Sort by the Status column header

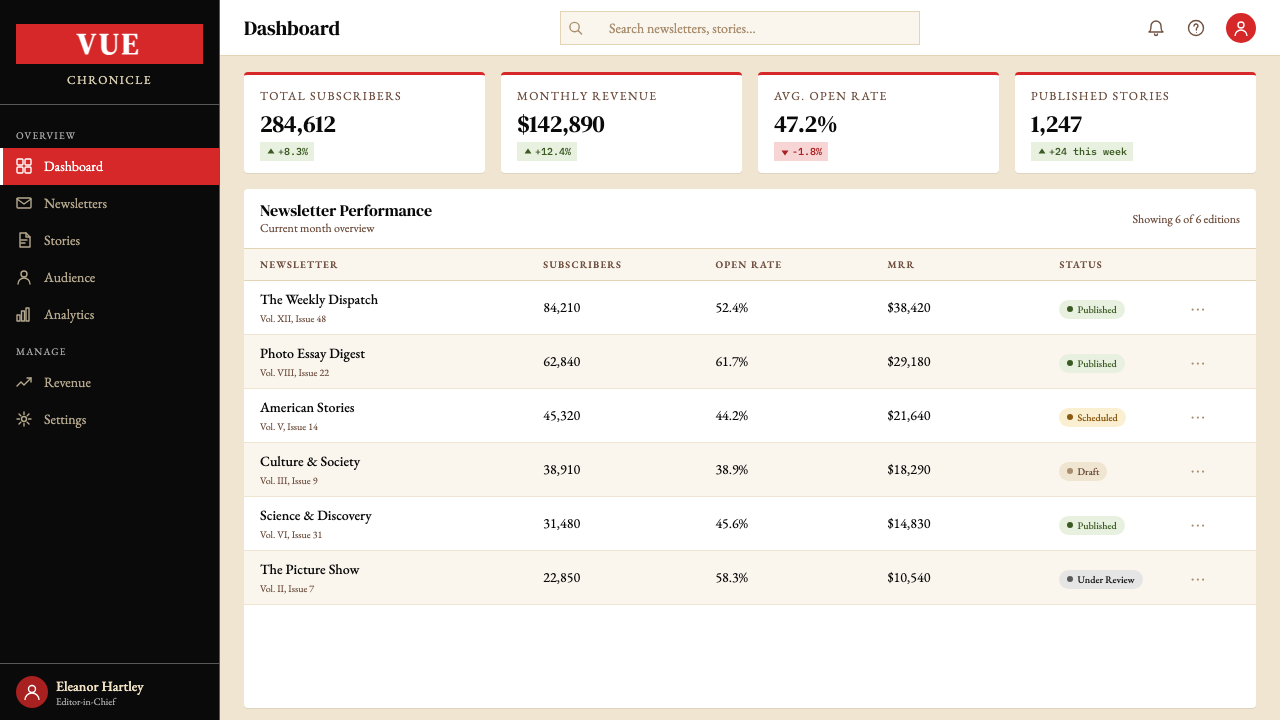point(1081,265)
